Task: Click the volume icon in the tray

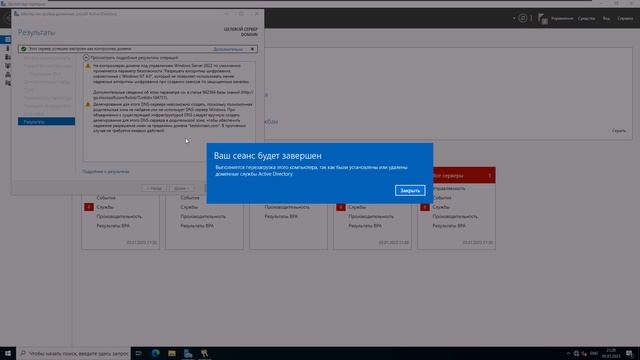Action: pos(584,353)
